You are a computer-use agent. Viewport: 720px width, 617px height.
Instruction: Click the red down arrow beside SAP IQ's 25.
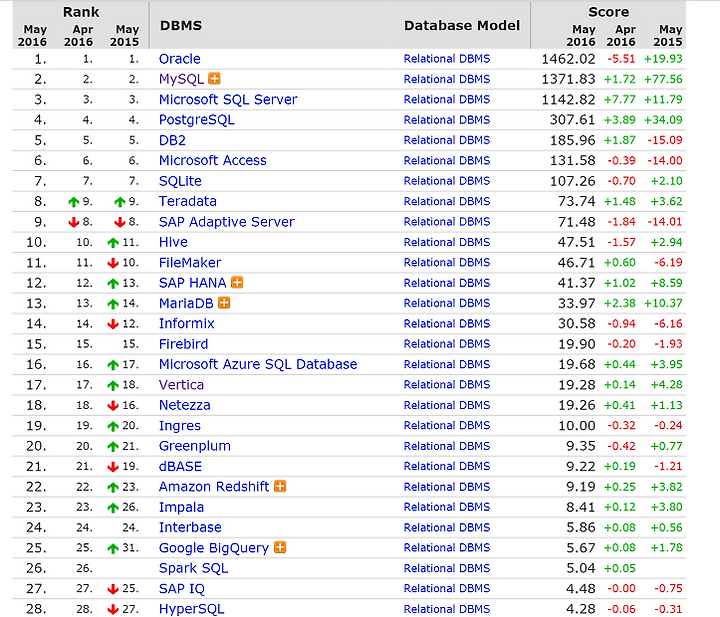113,589
